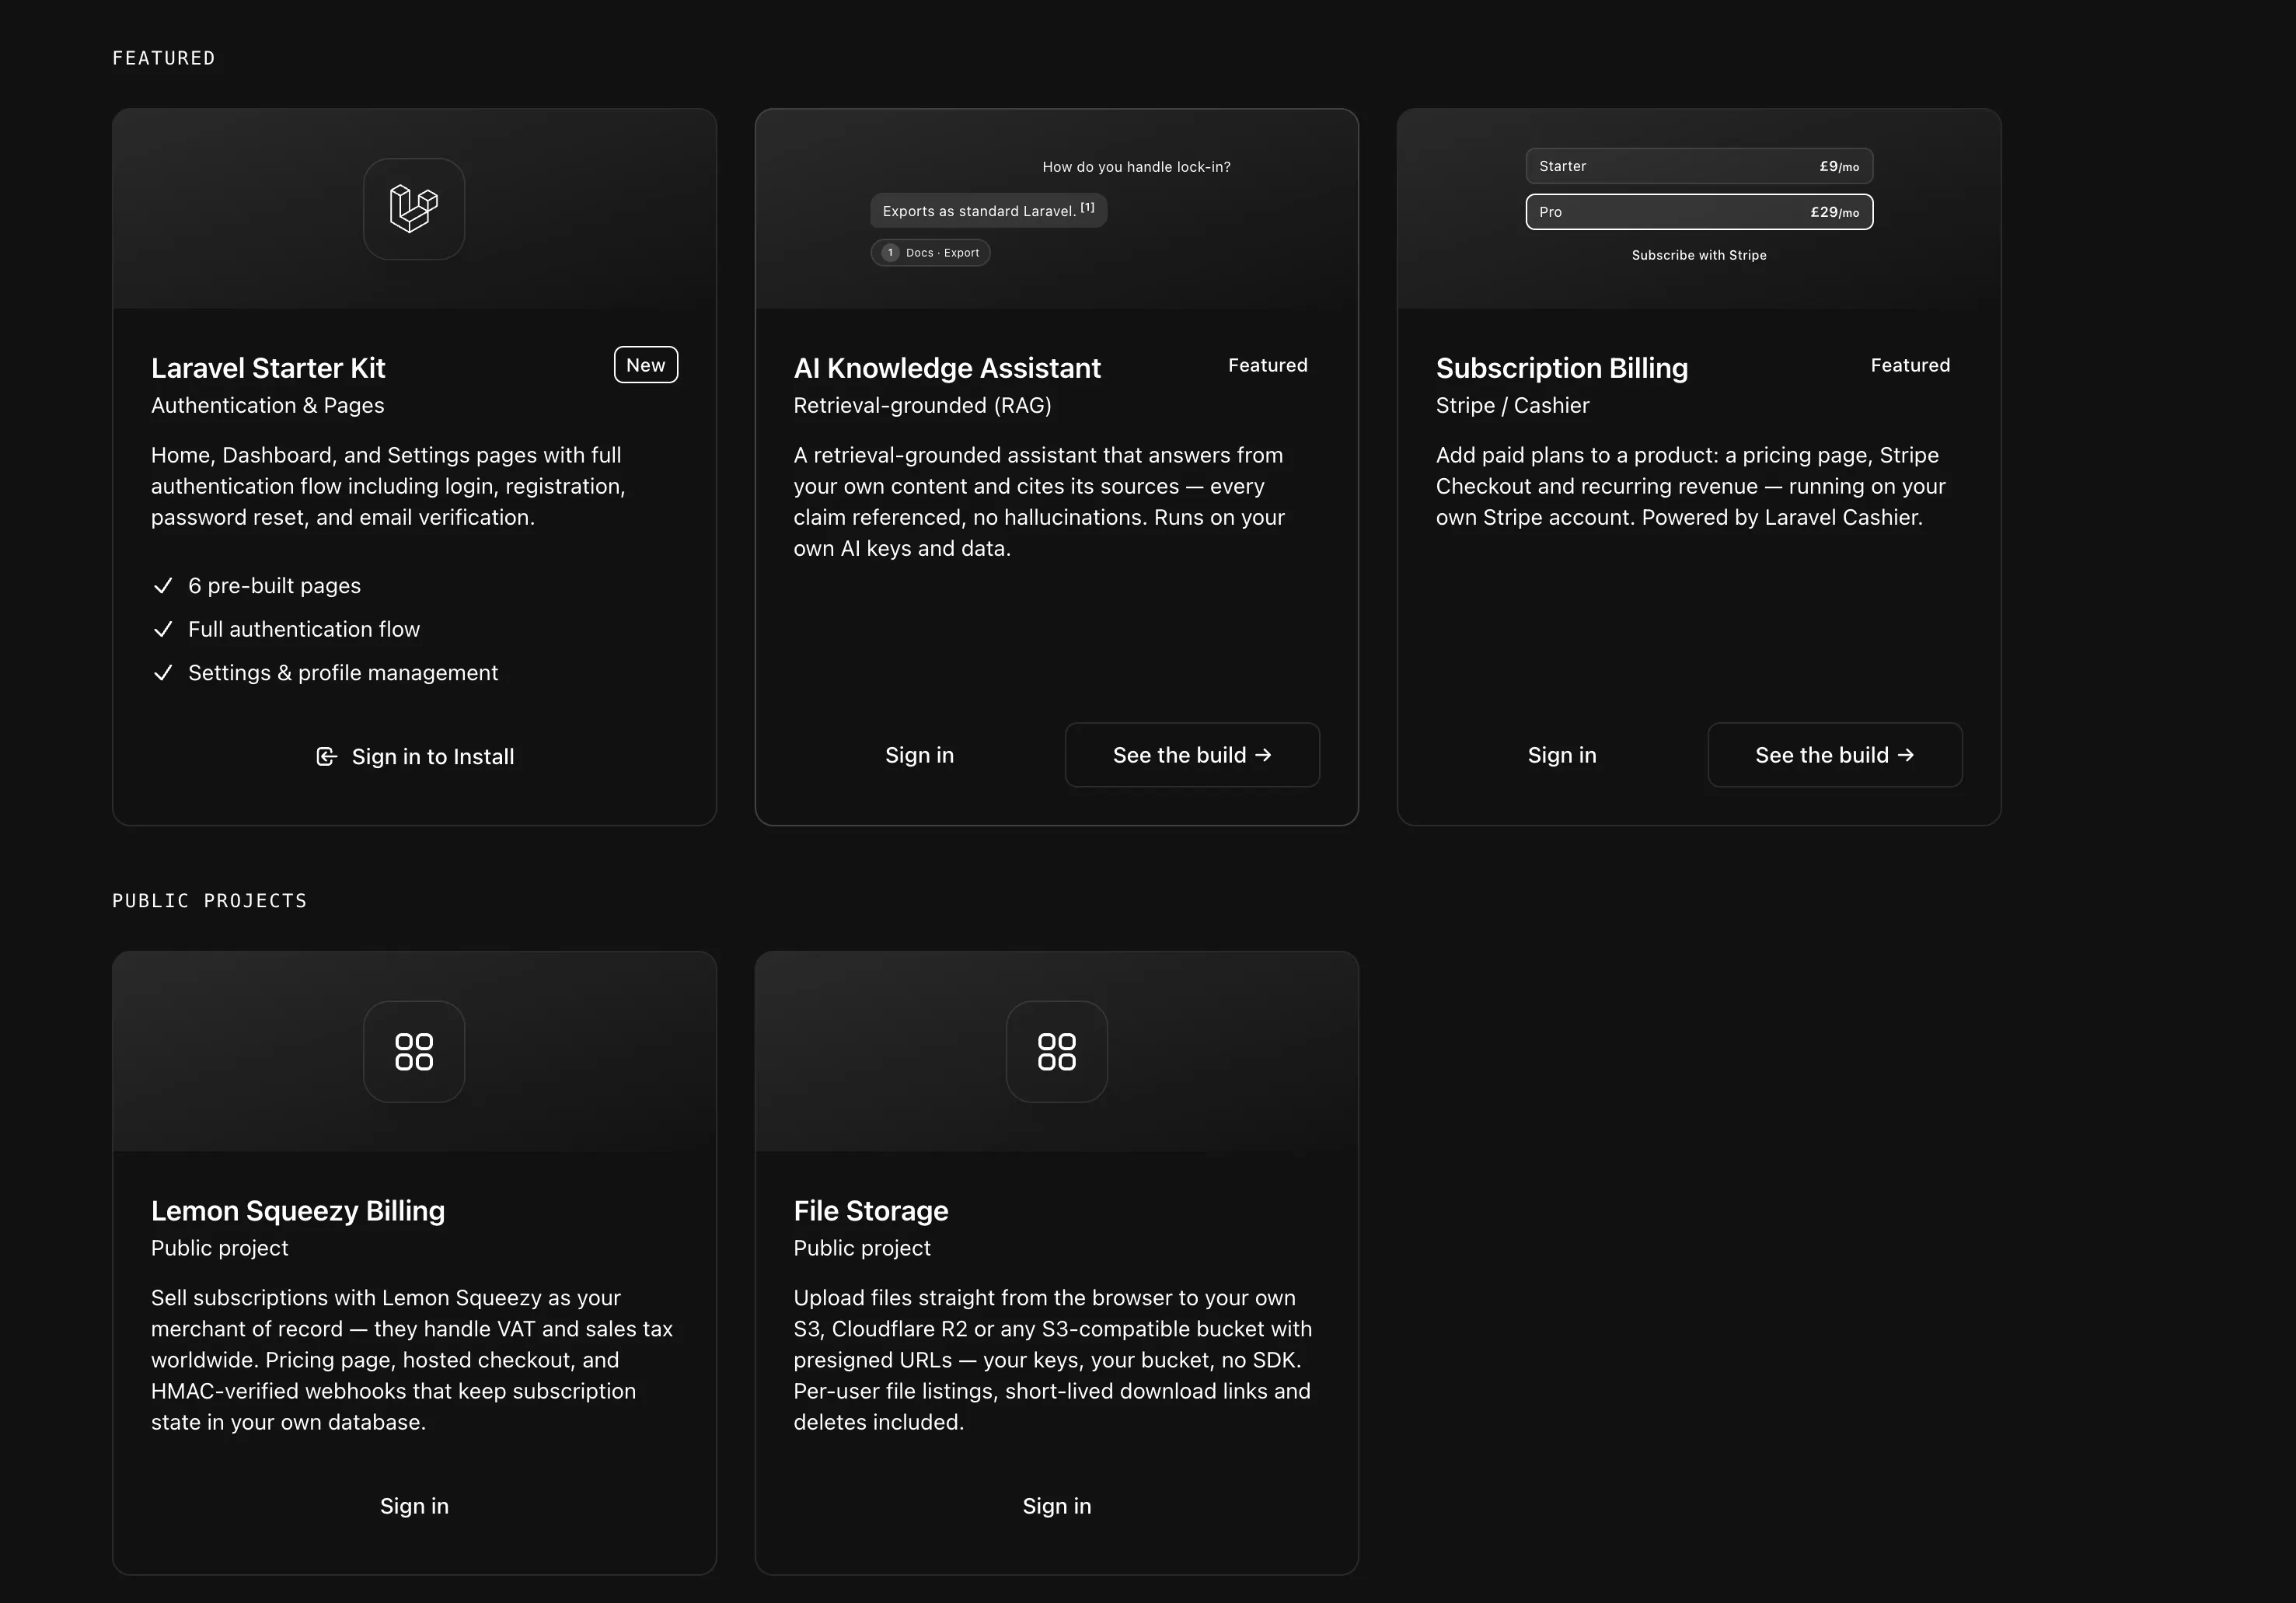Screen dimensions: 2296x1603
Task: Click the Featured label on Subscription Billing
Action: pyautogui.click(x=1910, y=365)
